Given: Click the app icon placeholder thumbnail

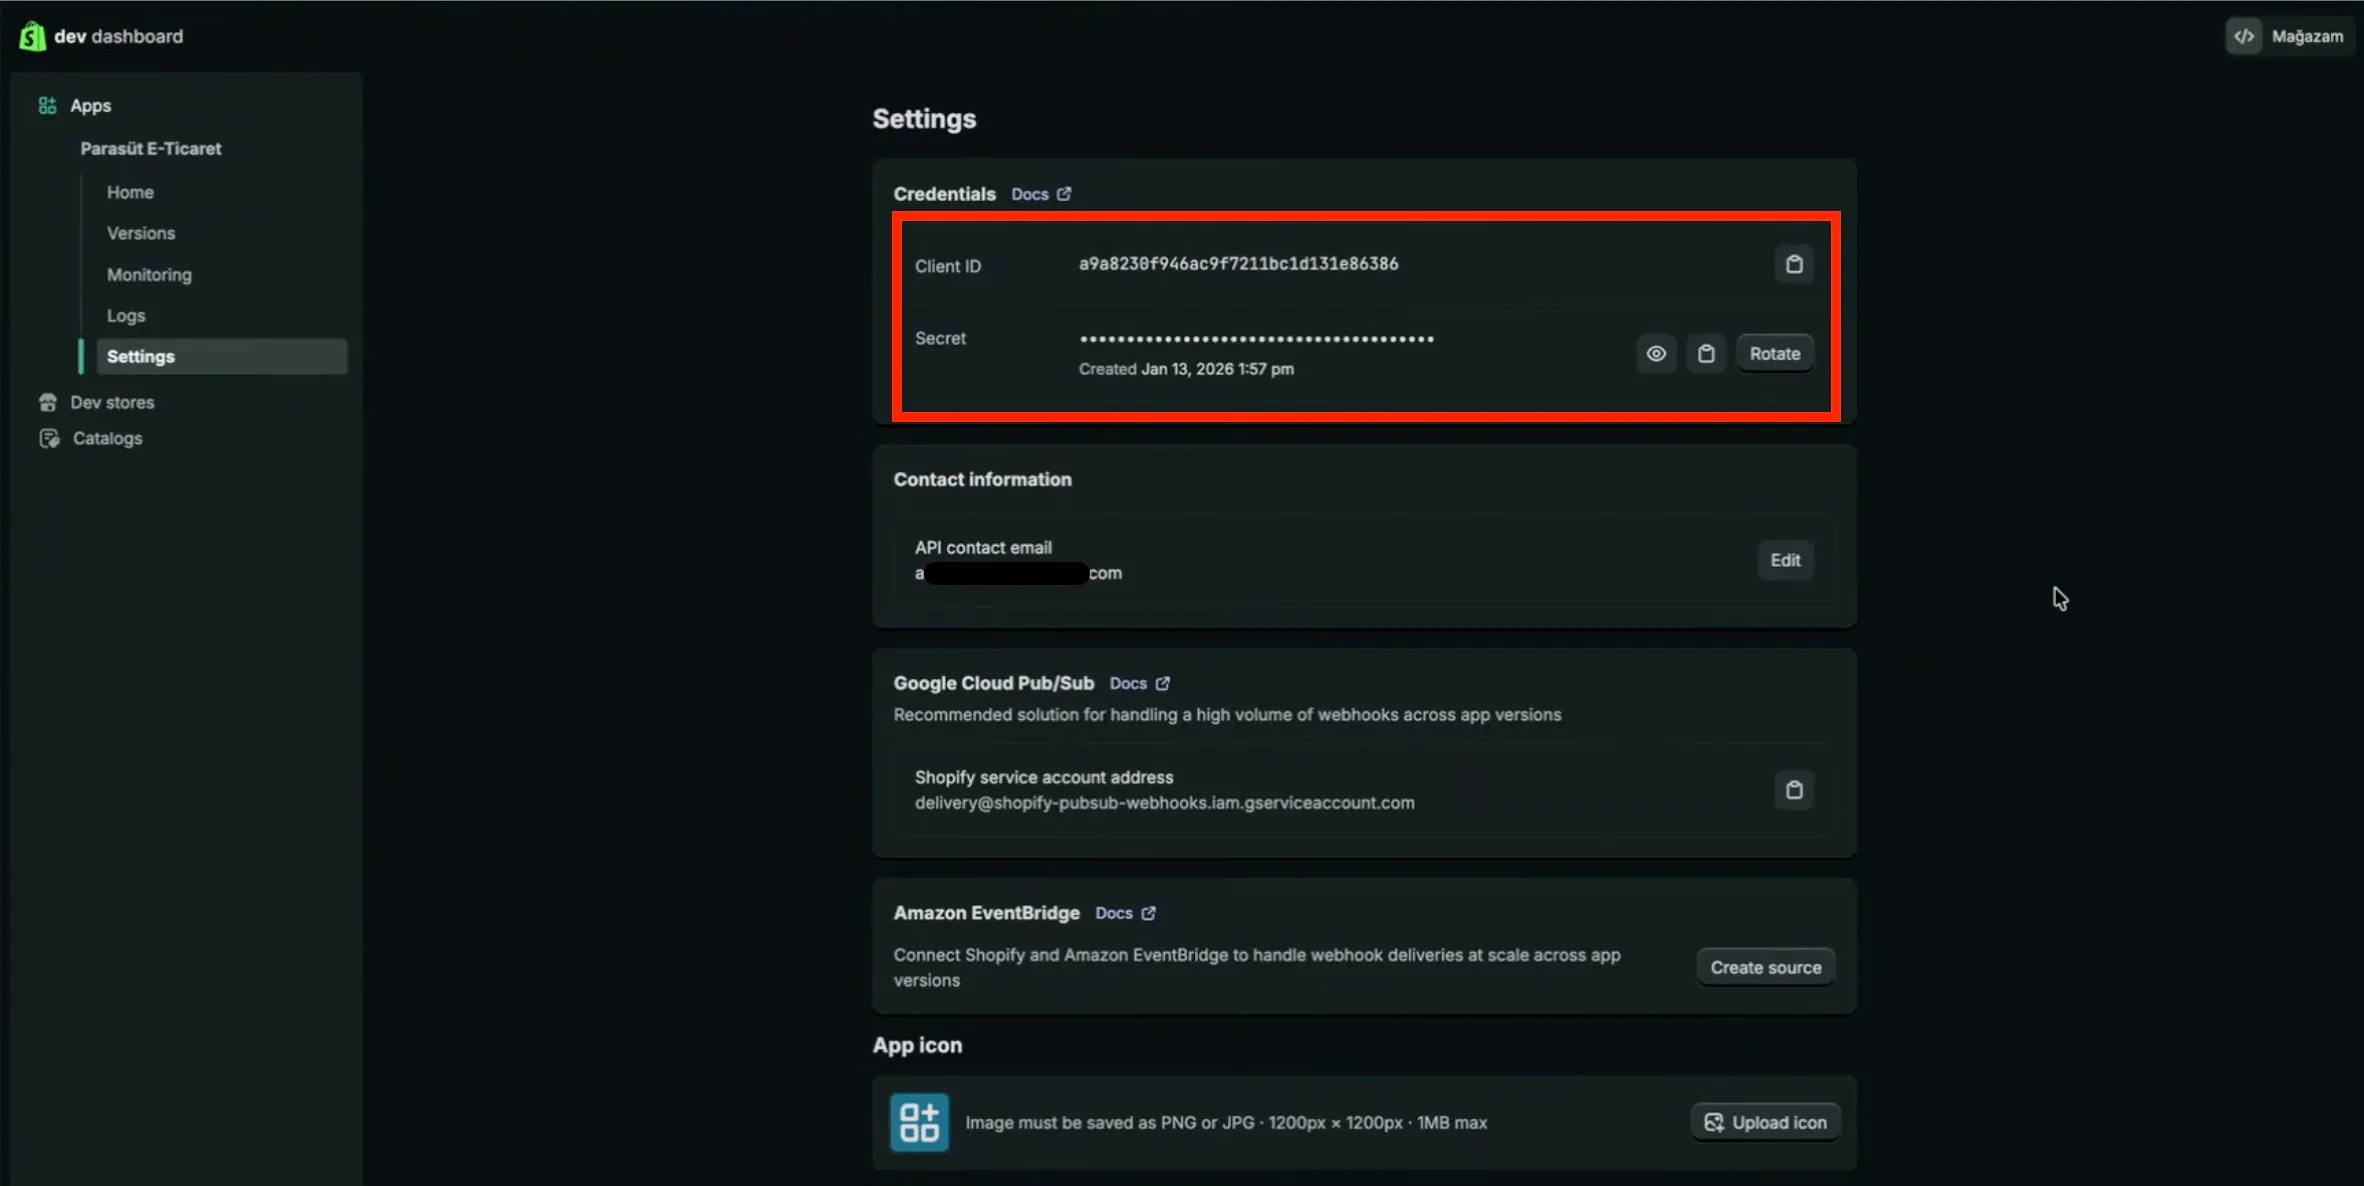Looking at the screenshot, I should 919,1122.
